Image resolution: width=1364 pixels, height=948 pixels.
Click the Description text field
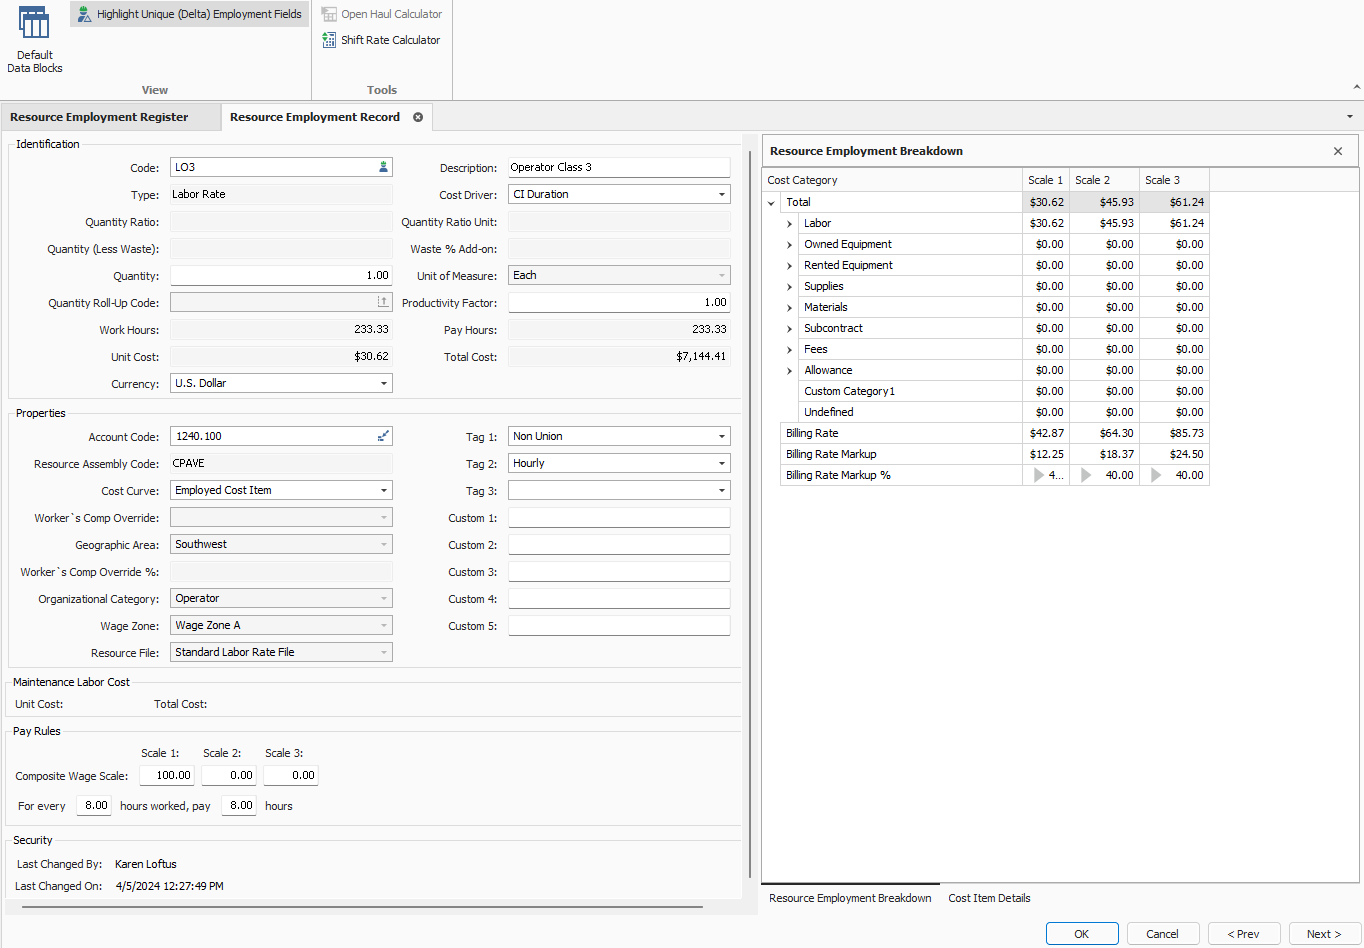(x=618, y=167)
